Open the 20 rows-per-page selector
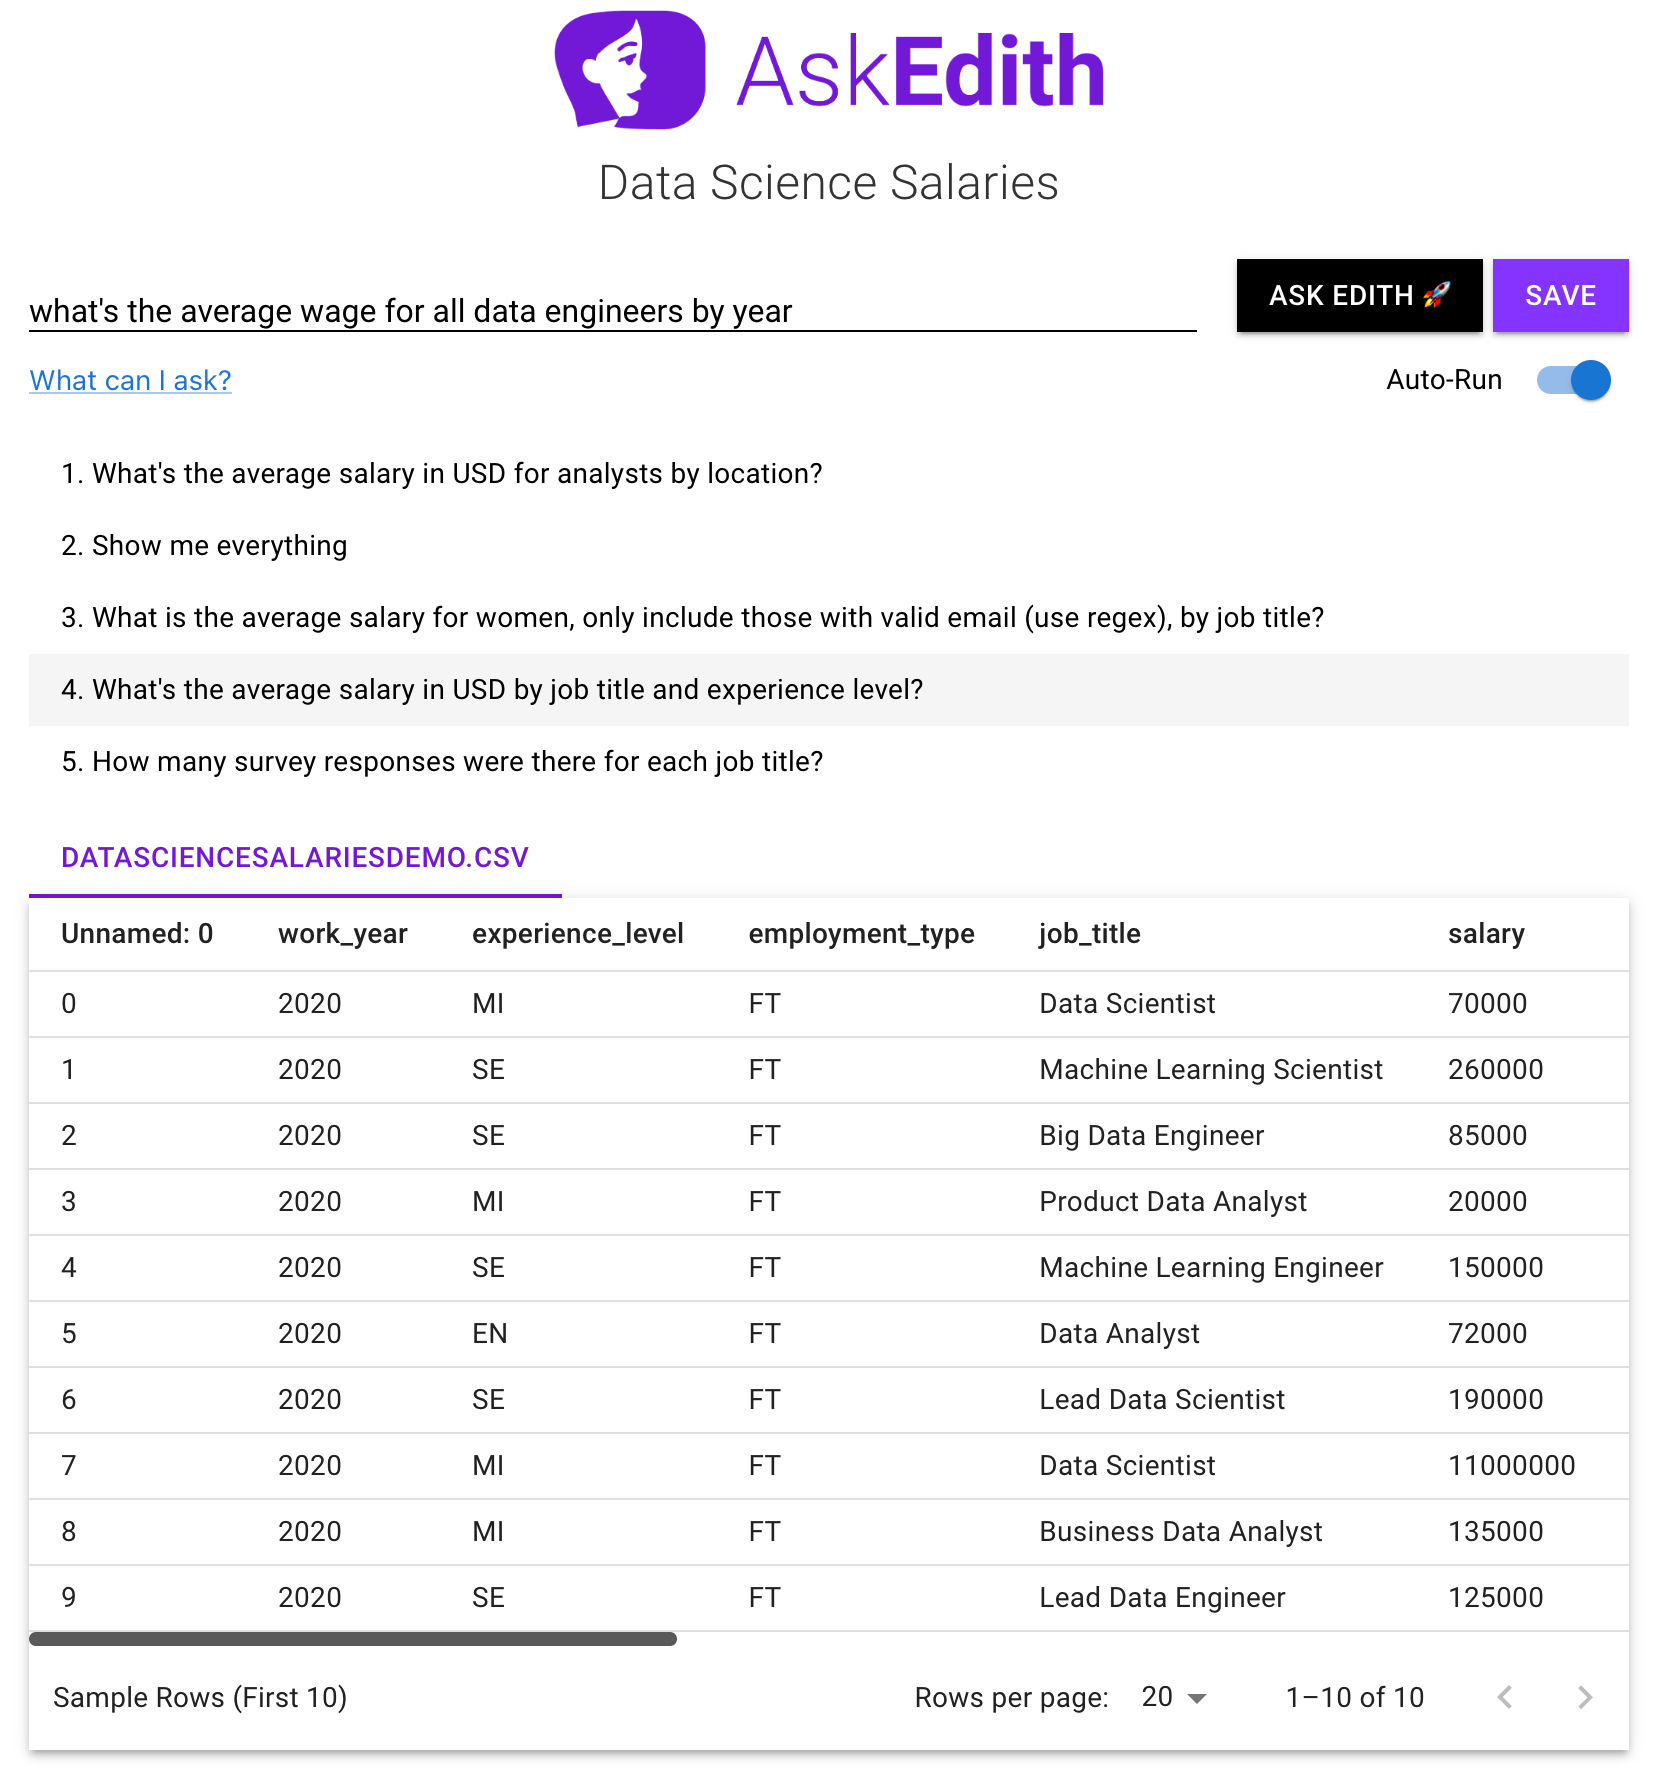The image size is (1660, 1776). 1170,1697
